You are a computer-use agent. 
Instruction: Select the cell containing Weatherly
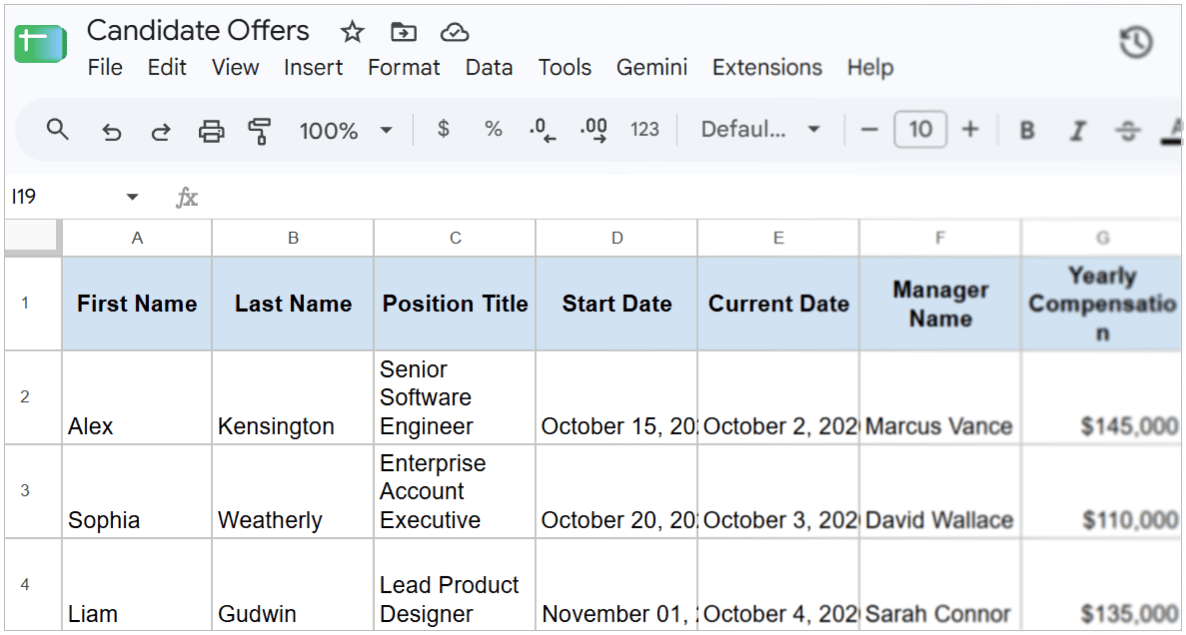[x=293, y=491]
